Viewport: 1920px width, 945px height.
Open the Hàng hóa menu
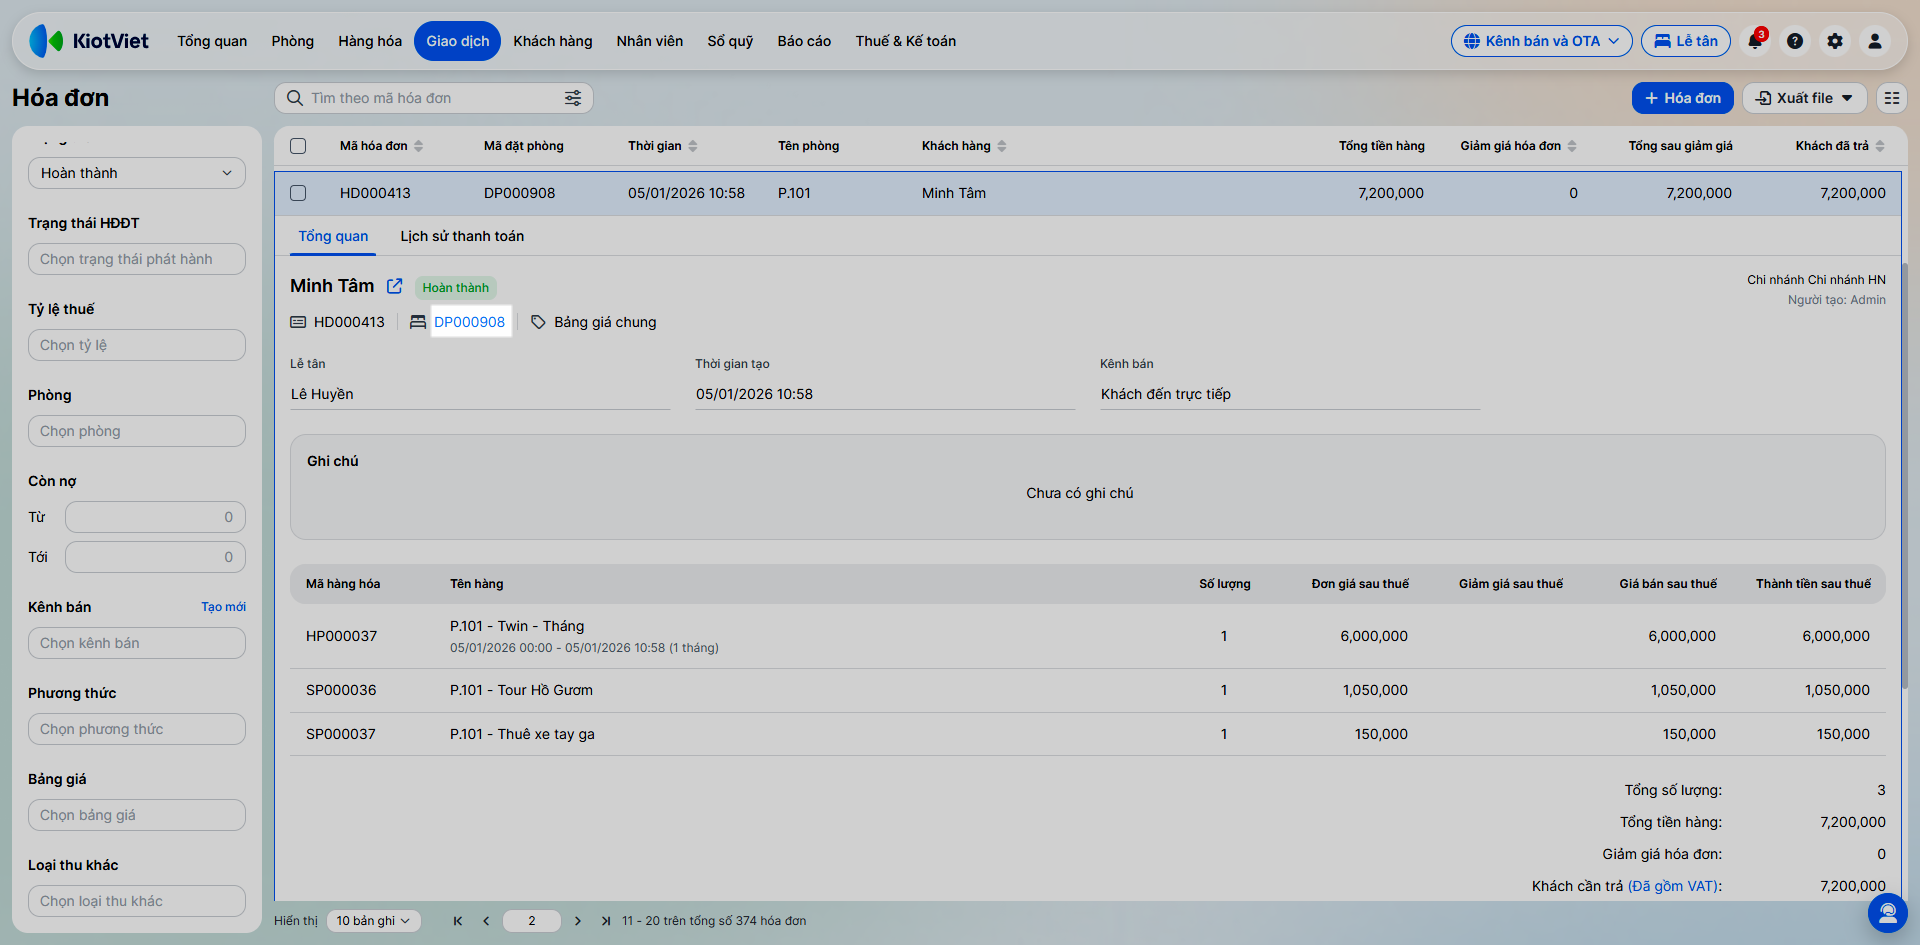pyautogui.click(x=370, y=41)
